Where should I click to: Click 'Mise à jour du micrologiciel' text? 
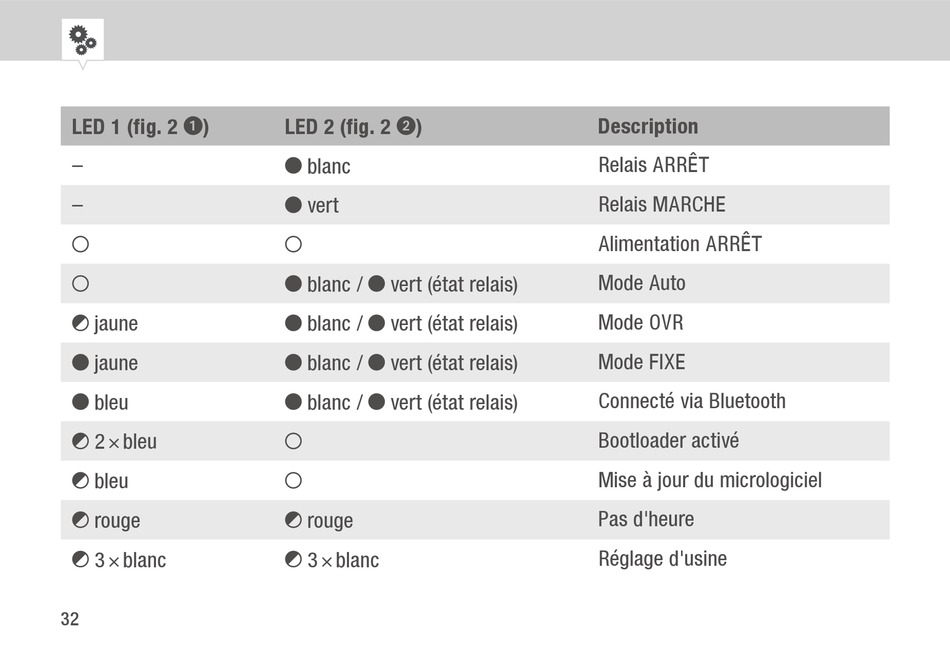pyautogui.click(x=710, y=480)
